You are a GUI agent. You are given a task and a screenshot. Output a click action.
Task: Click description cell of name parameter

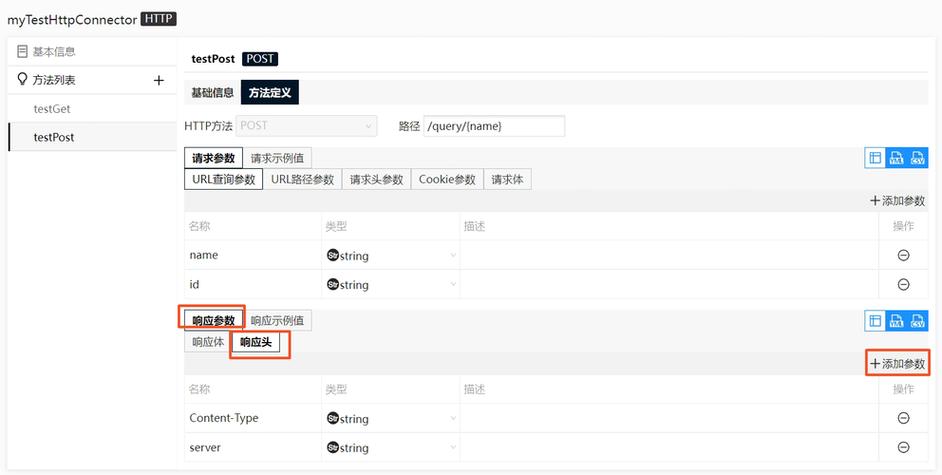tap(669, 255)
